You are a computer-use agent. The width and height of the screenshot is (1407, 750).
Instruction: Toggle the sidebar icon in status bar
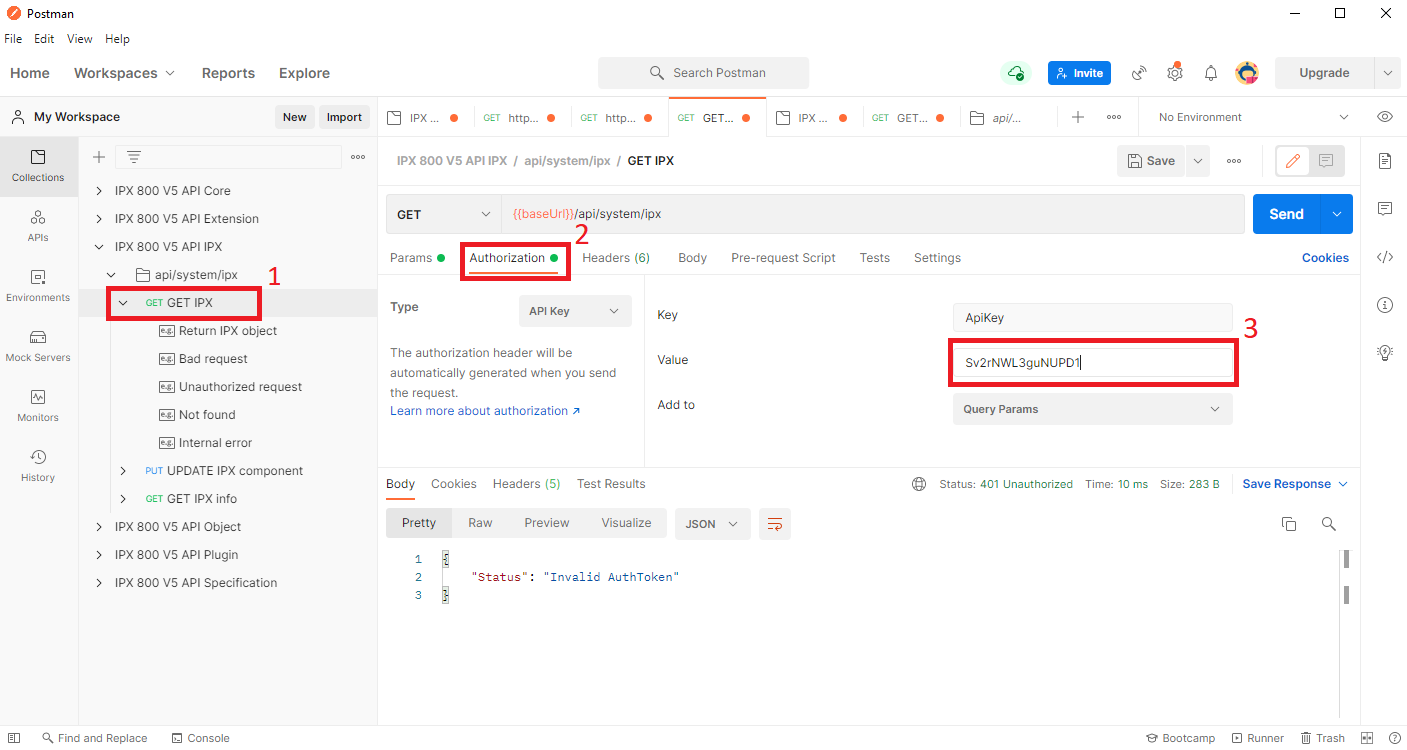click(x=14, y=738)
